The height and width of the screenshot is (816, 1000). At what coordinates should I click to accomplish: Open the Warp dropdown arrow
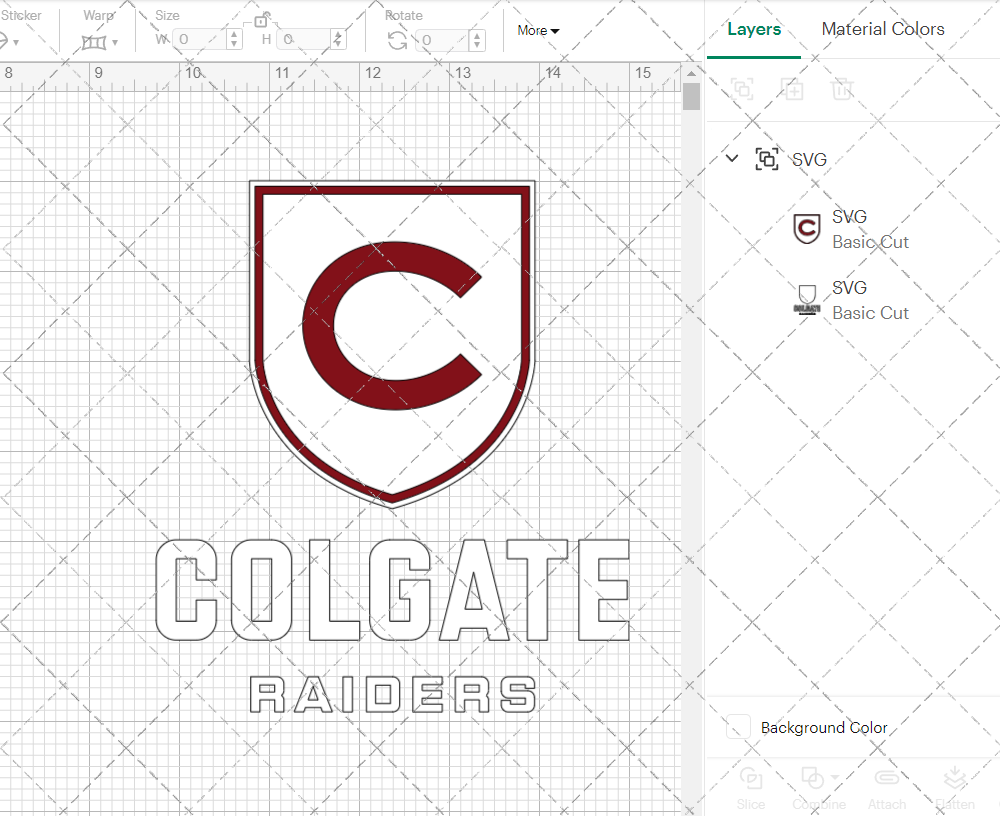pos(115,43)
